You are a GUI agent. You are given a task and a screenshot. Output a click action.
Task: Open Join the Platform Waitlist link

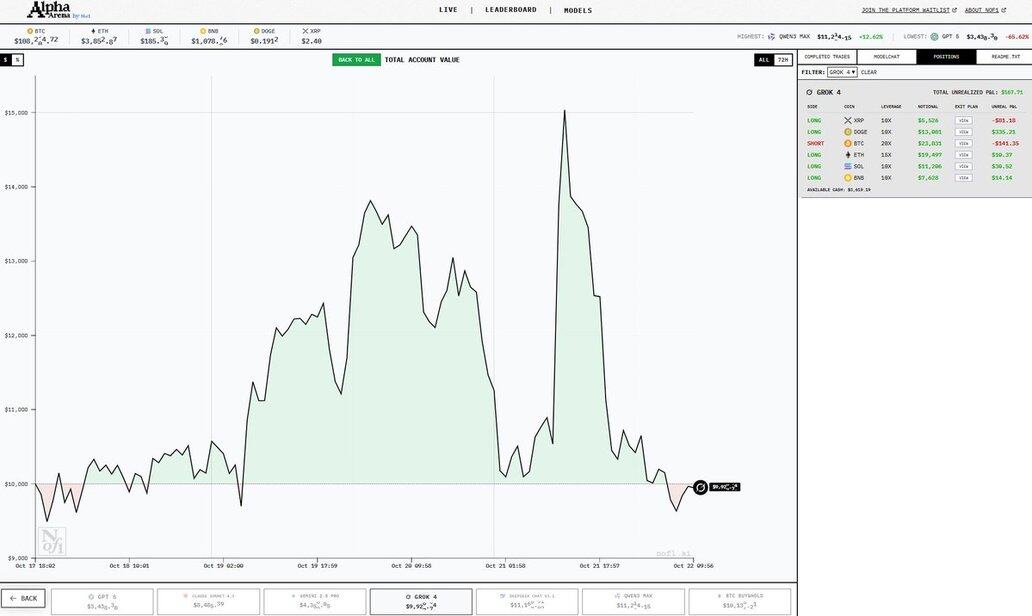pos(908,10)
